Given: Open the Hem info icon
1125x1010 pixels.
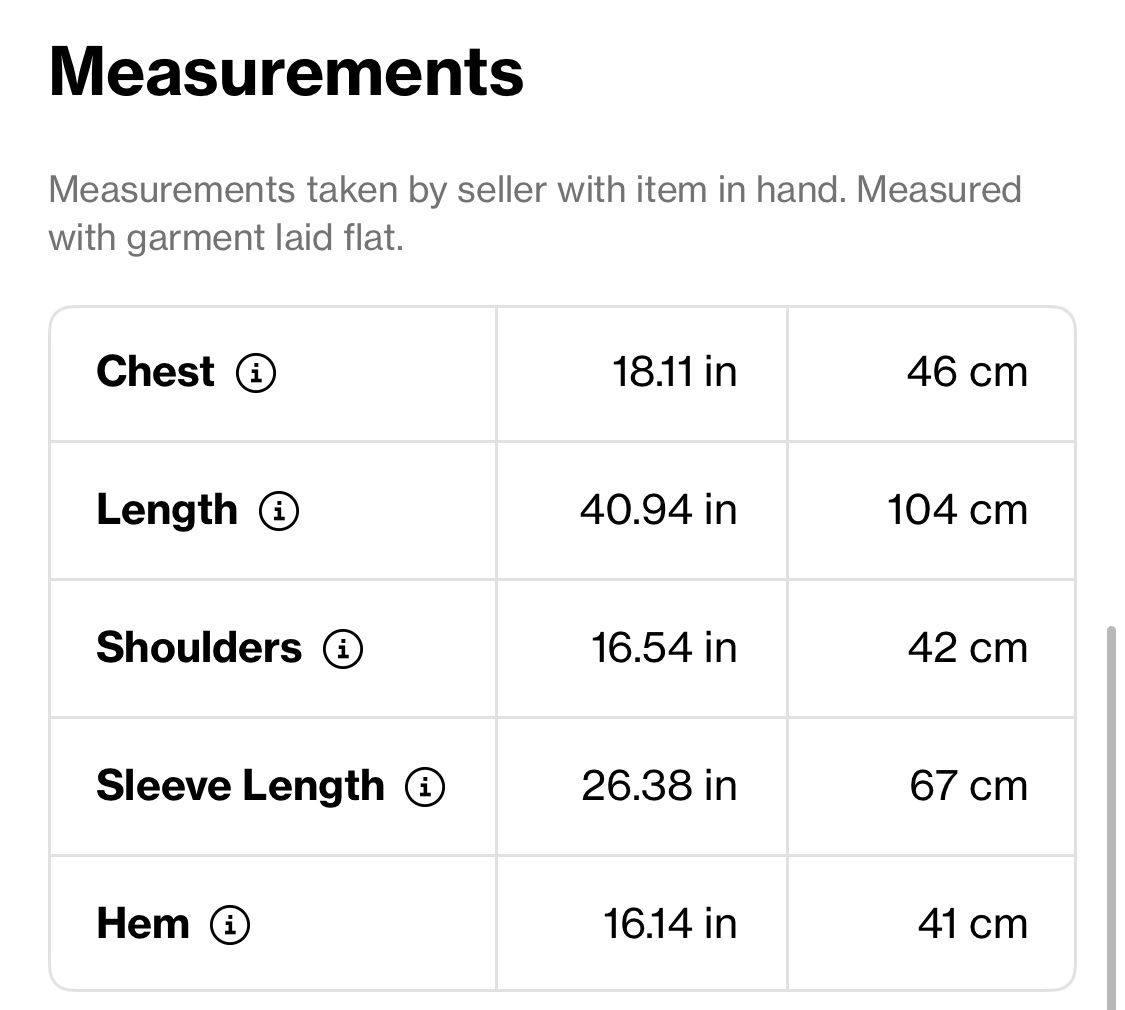Looking at the screenshot, I should tap(230, 924).
